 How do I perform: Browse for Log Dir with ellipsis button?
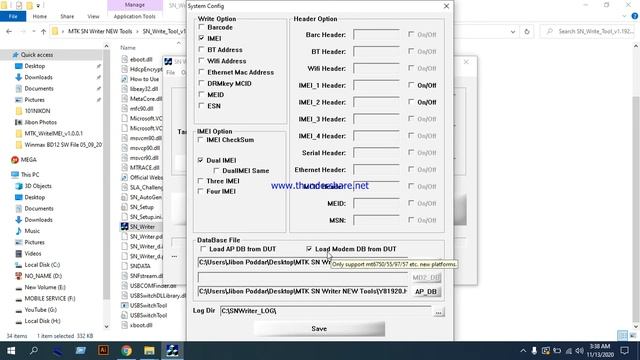[x=438, y=312]
